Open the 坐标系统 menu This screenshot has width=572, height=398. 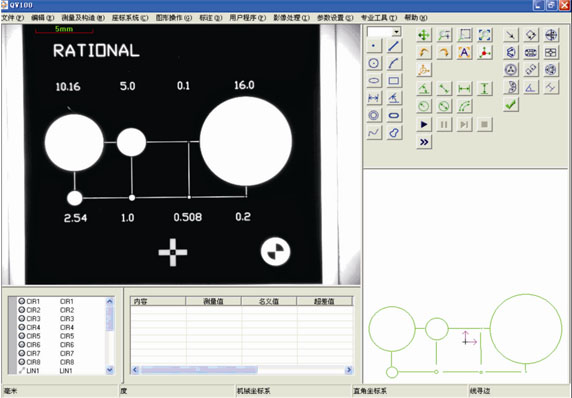130,18
